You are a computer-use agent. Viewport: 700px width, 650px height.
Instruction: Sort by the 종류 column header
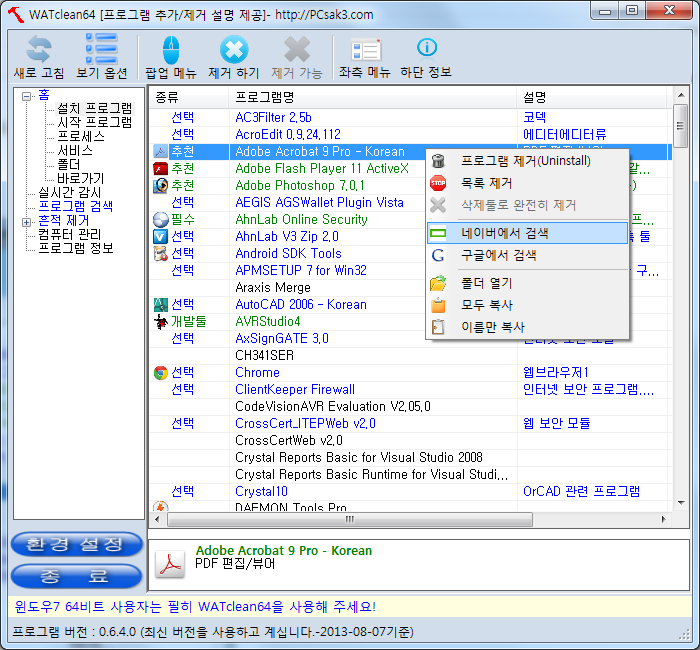click(188, 97)
